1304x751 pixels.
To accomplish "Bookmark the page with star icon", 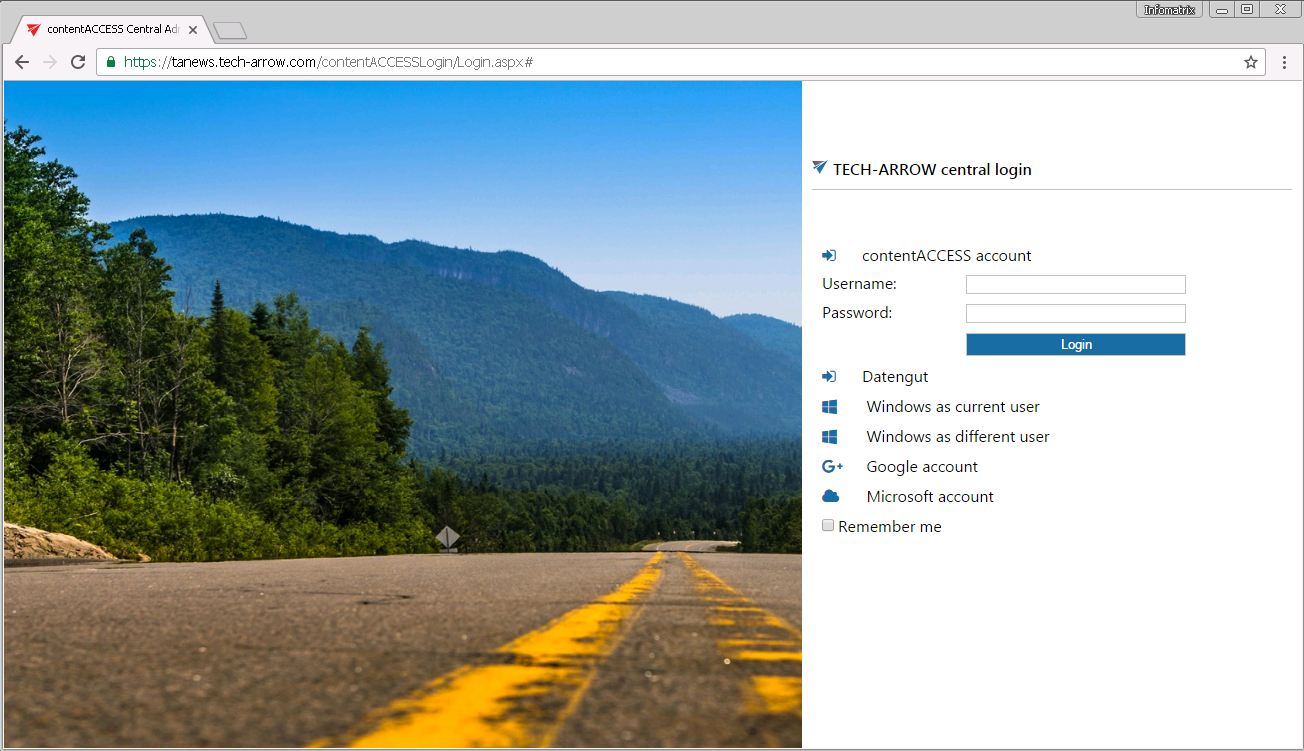I will pos(1250,62).
